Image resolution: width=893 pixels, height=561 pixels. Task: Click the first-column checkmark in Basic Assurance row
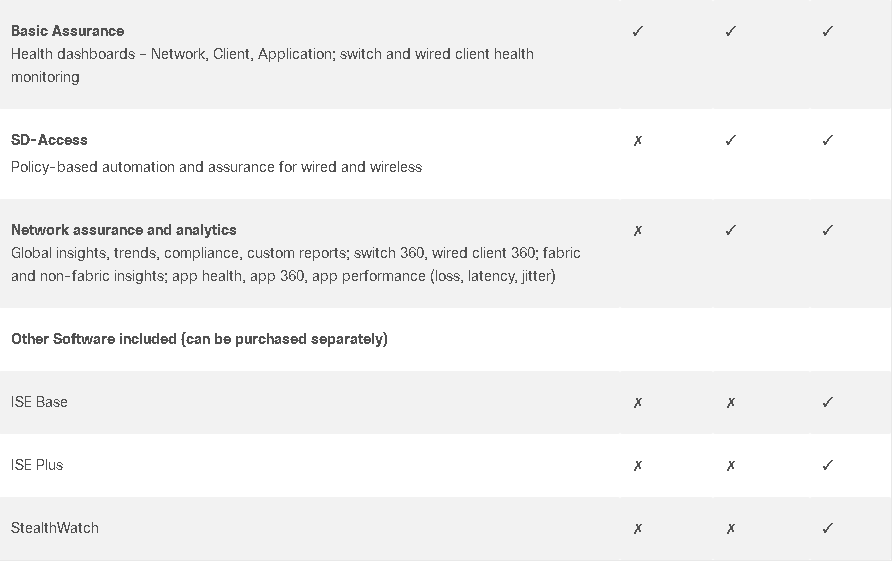coord(638,31)
